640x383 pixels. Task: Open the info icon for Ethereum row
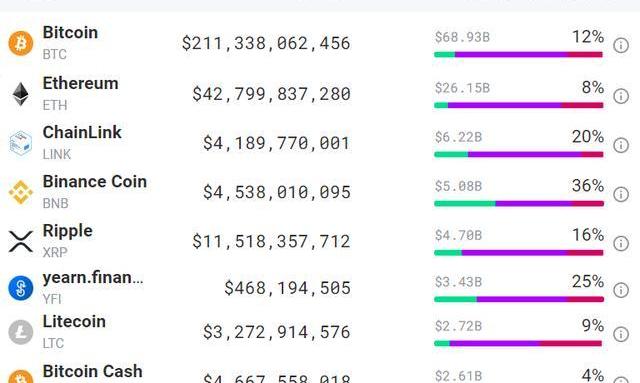(621, 96)
